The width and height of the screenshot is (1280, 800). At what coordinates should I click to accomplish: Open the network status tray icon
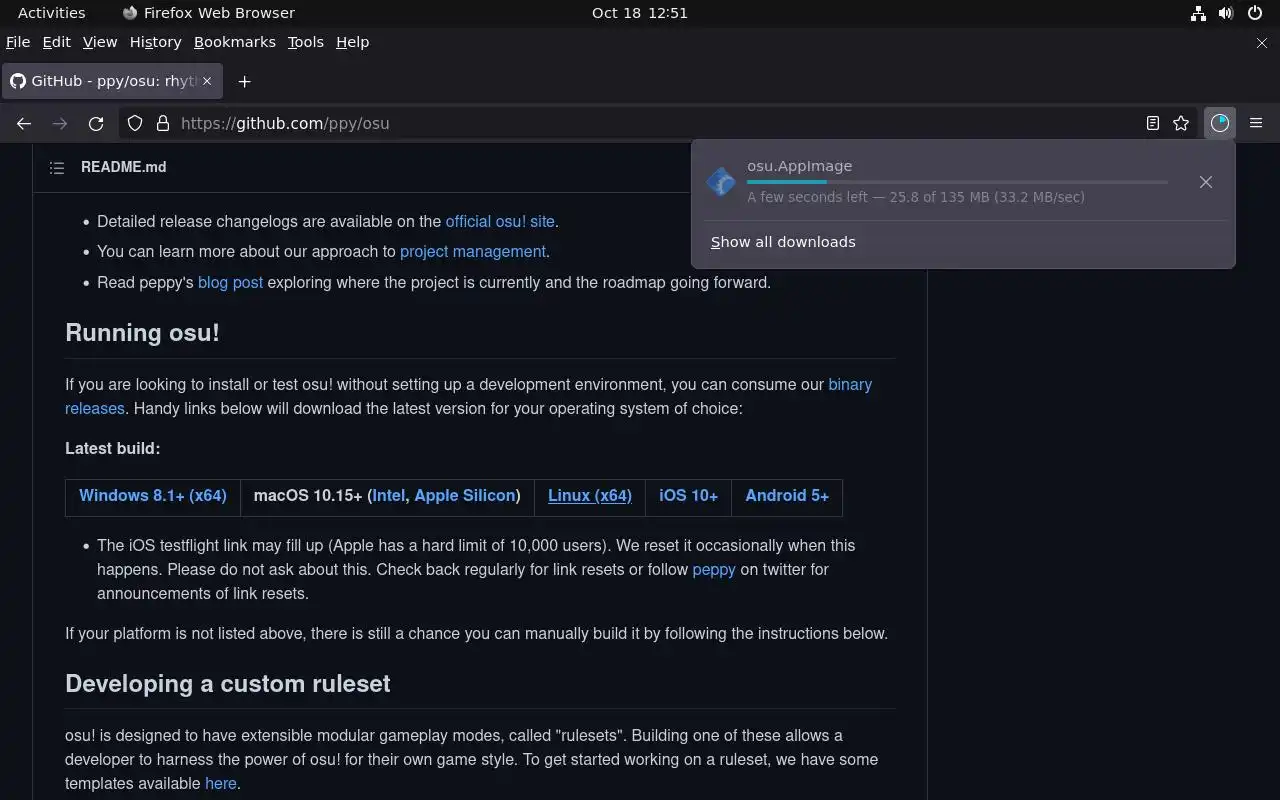pyautogui.click(x=1198, y=13)
